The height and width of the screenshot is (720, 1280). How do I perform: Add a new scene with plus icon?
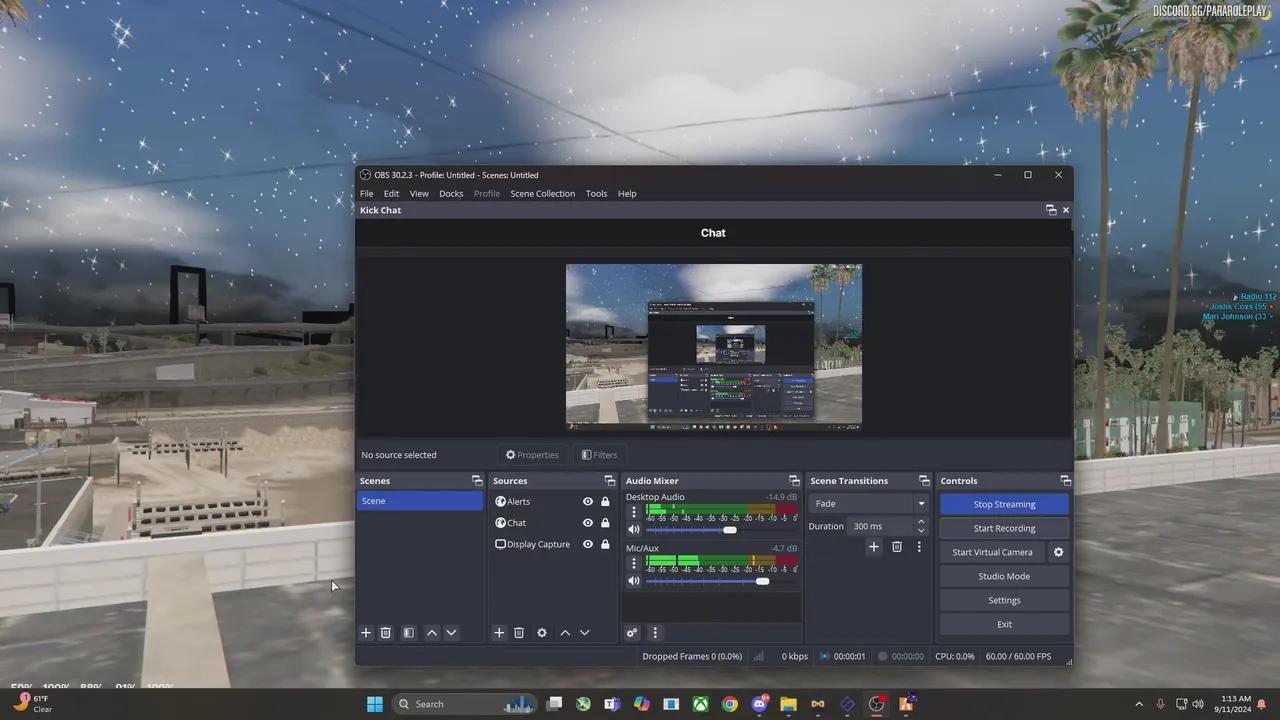coord(366,633)
